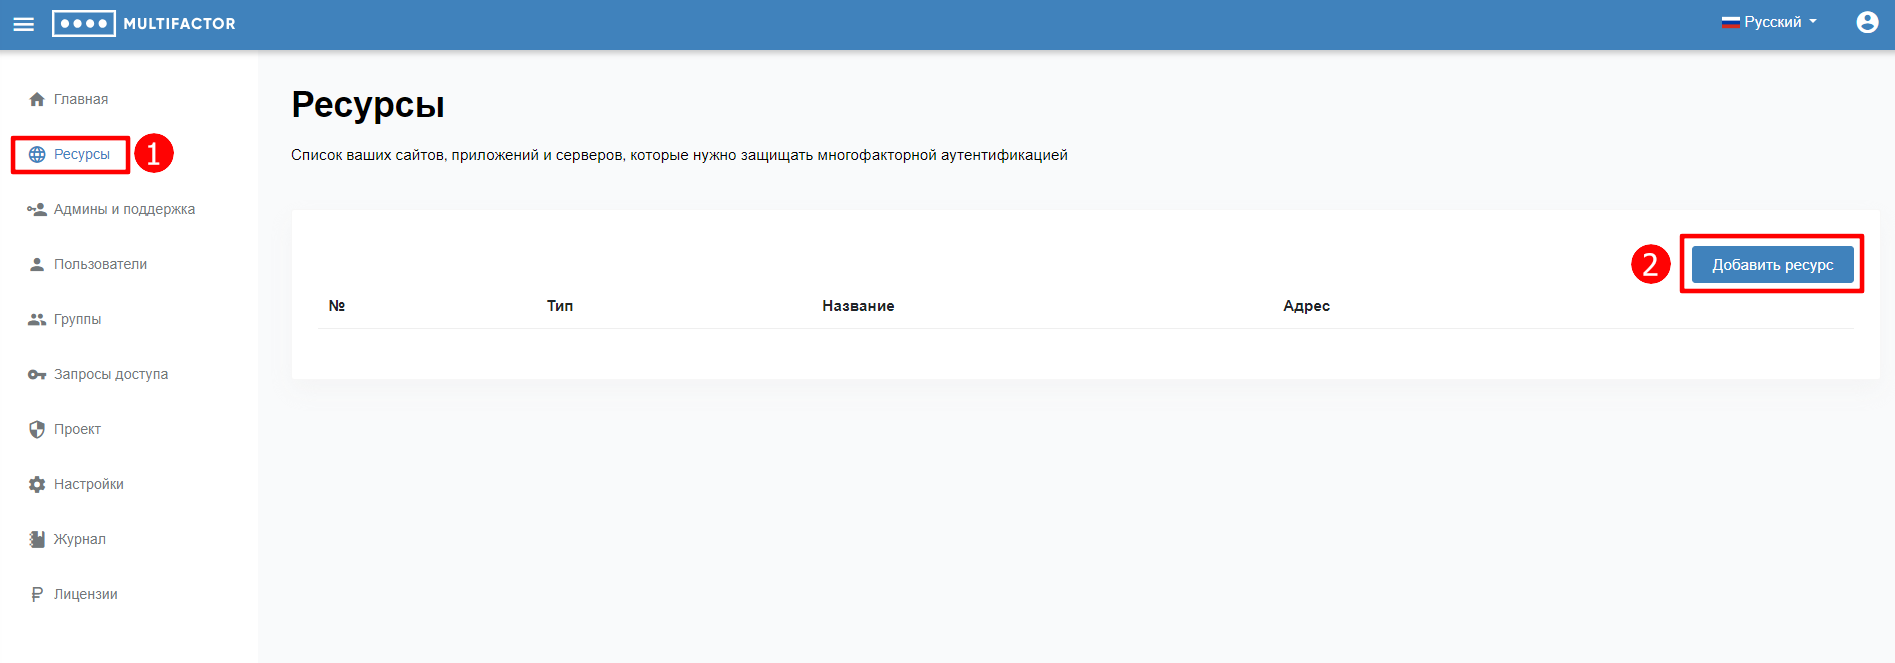Click the home icon beside Главная

click(x=37, y=99)
